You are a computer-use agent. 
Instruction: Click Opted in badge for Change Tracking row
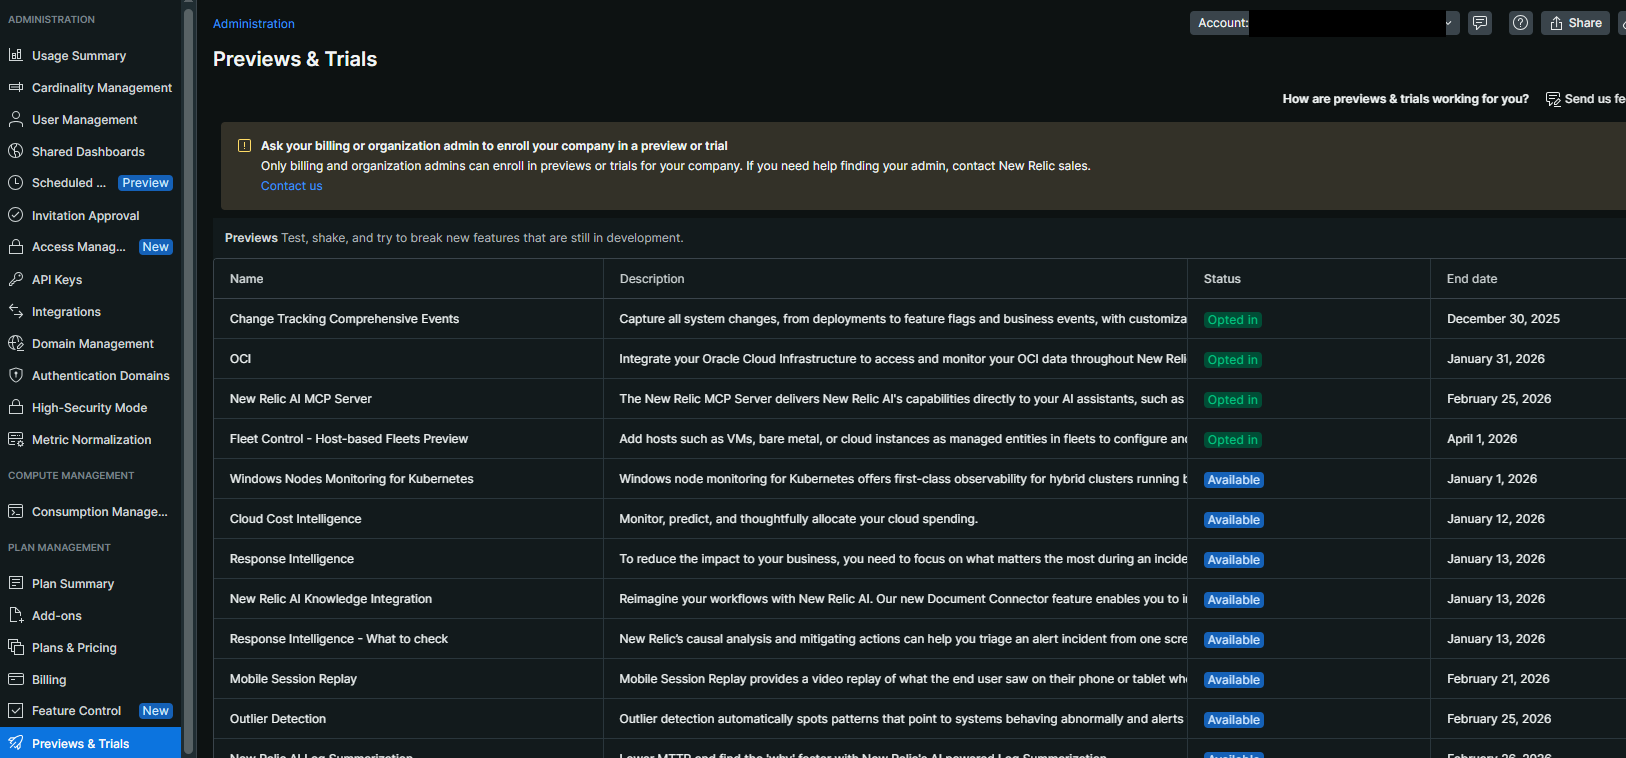1232,320
